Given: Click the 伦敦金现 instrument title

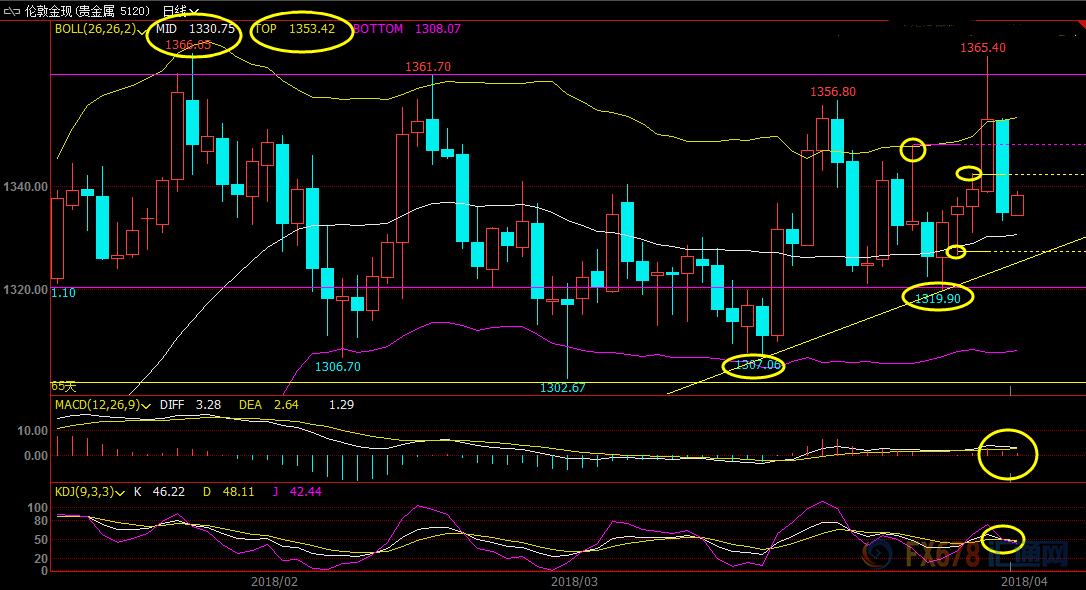Looking at the screenshot, I should [x=49, y=11].
